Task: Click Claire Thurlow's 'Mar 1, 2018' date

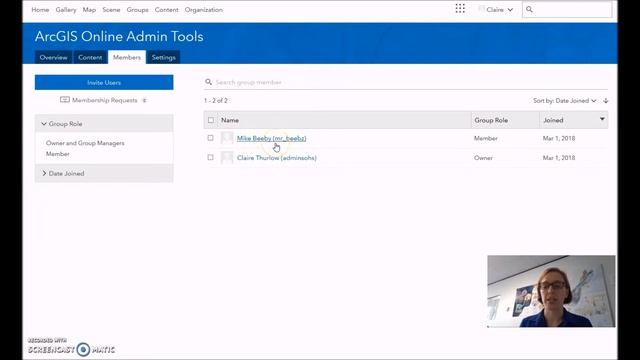Action: click(559, 158)
